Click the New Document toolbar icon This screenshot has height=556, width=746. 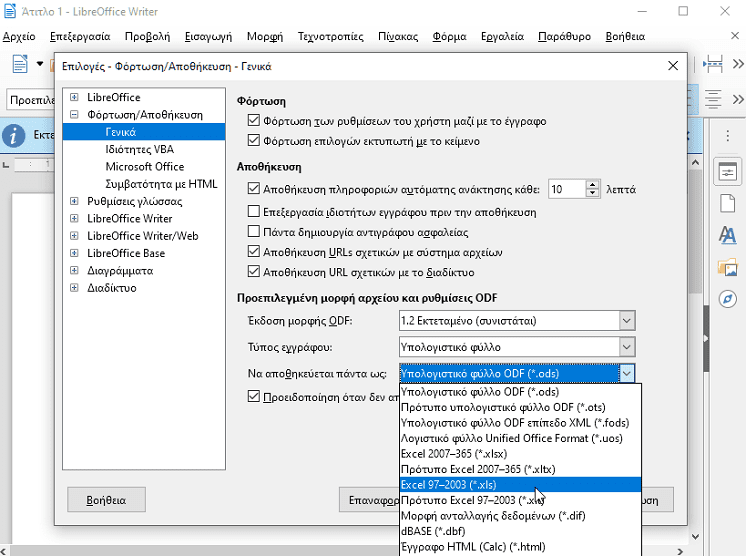coord(20,64)
